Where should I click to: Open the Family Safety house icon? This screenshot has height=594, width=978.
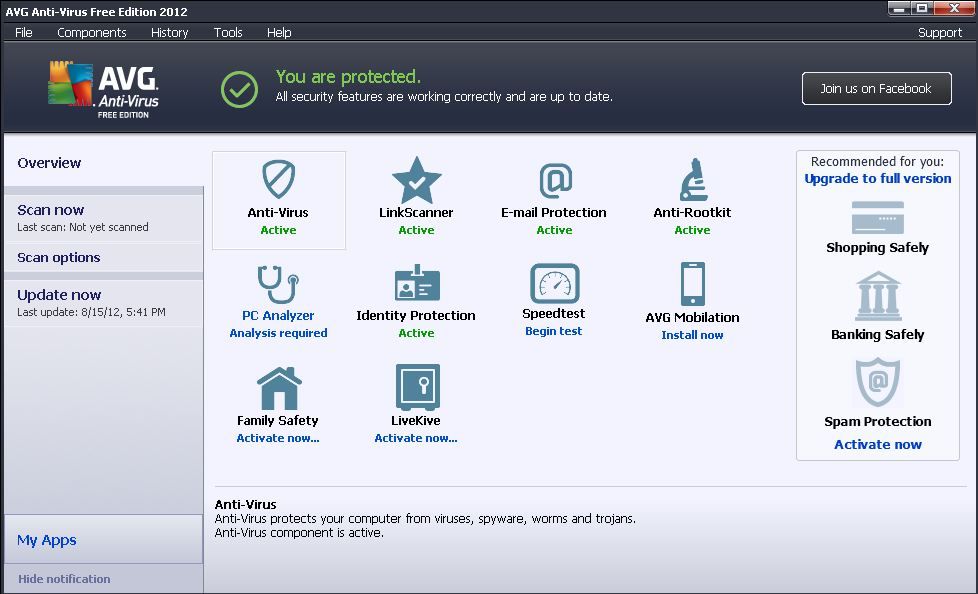click(x=279, y=388)
